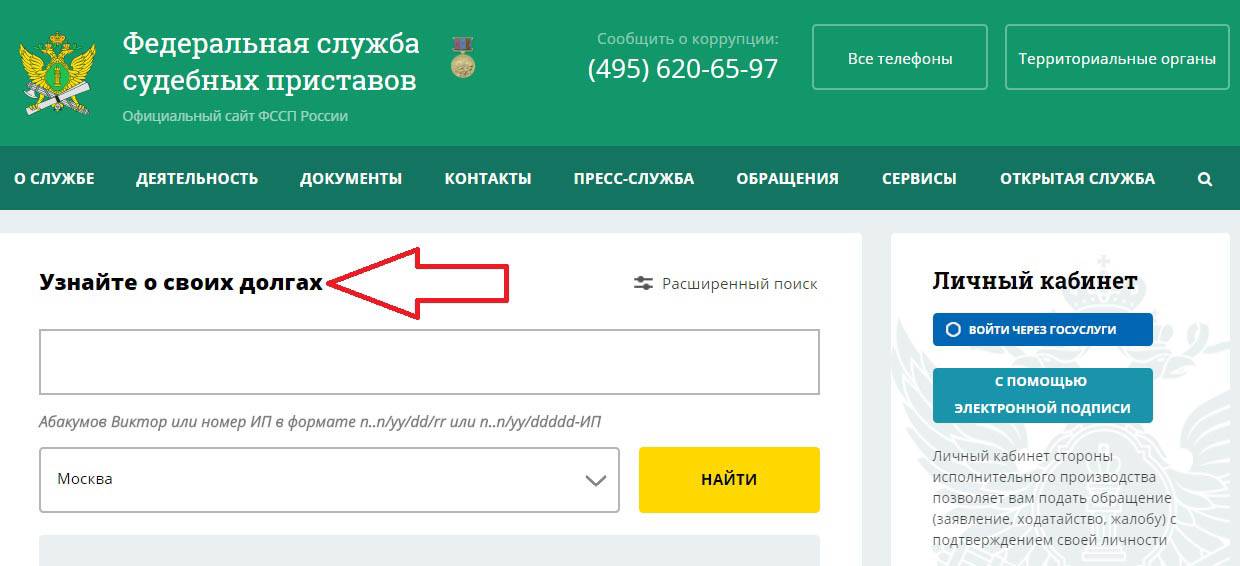The width and height of the screenshot is (1240, 566).
Task: Select ОБРАЩЕНИЯ in the navigation bar
Action: 788,179
